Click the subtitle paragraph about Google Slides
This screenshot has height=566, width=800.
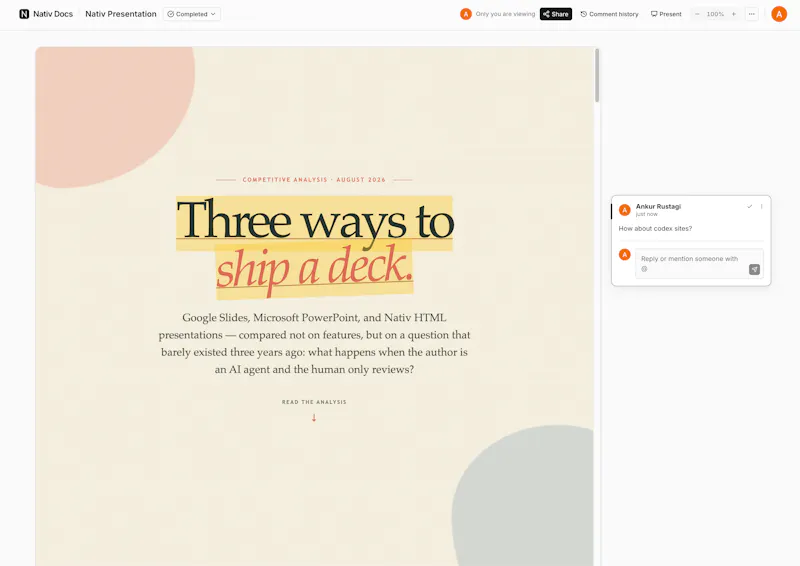pyautogui.click(x=314, y=343)
